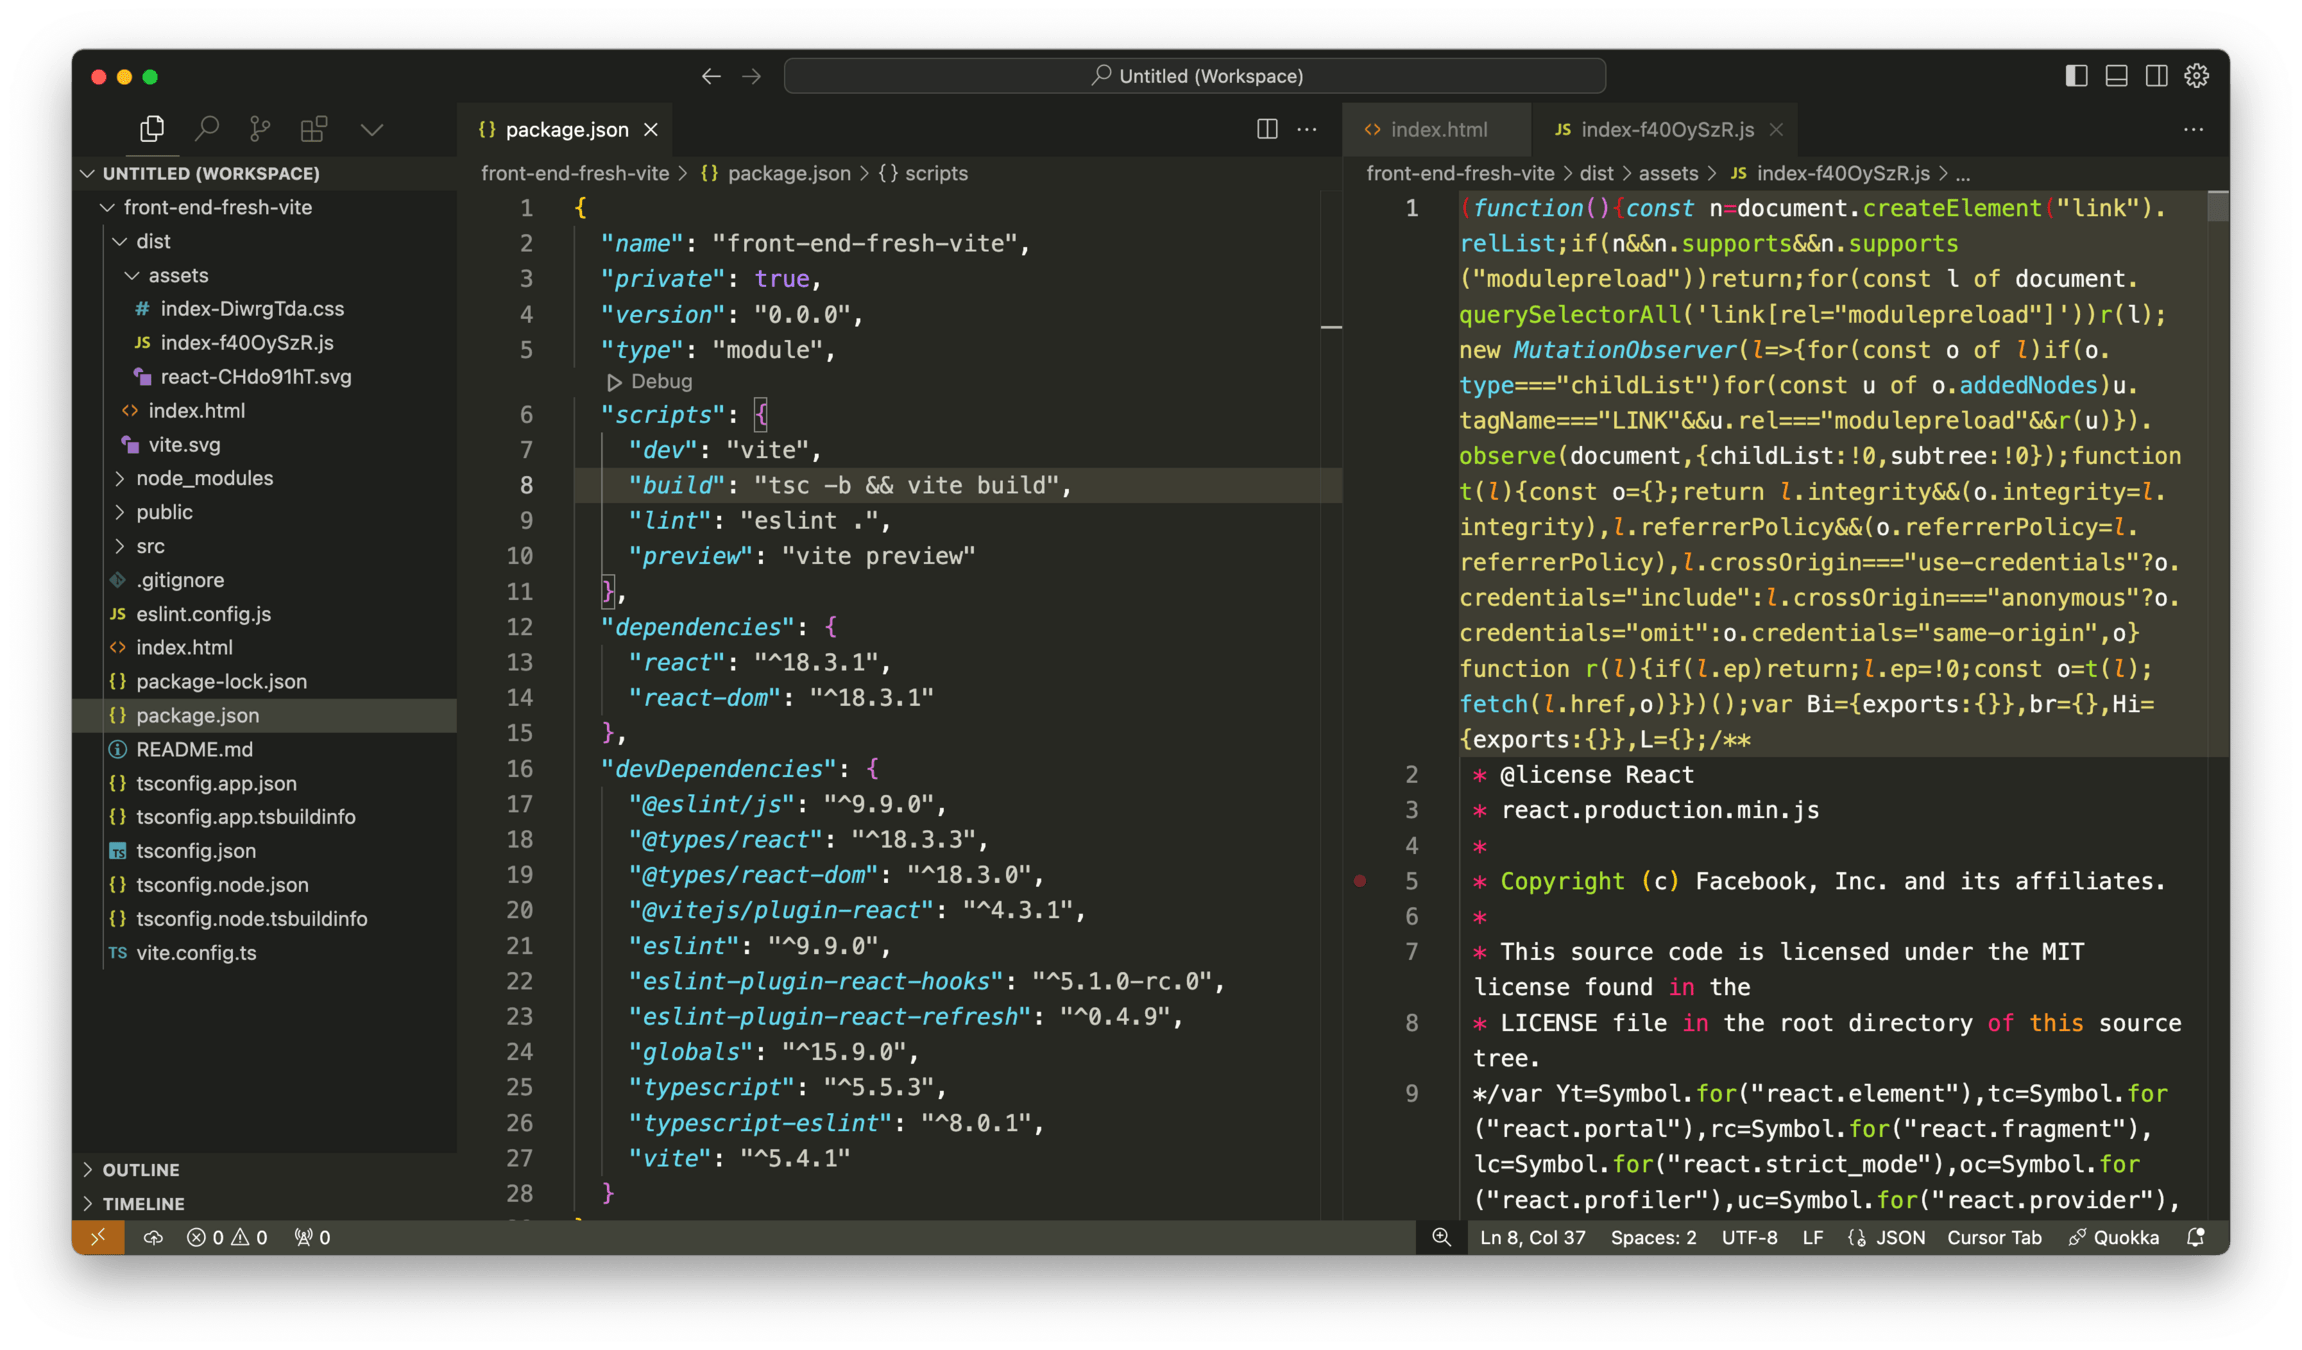Screen dimensions: 2302x1350
Task: Open the Search view in activity bar
Action: (207, 129)
